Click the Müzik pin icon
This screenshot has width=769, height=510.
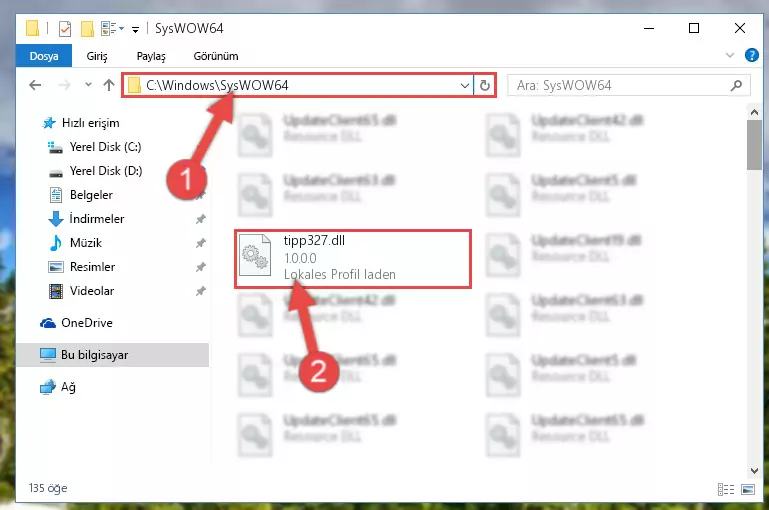pos(201,243)
